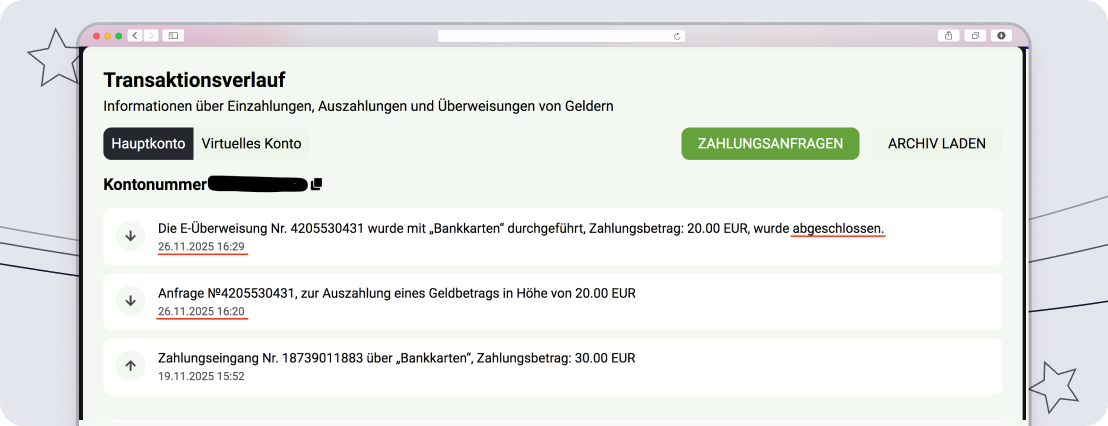Select the Anfrage №4205530431 entry text

(397, 293)
